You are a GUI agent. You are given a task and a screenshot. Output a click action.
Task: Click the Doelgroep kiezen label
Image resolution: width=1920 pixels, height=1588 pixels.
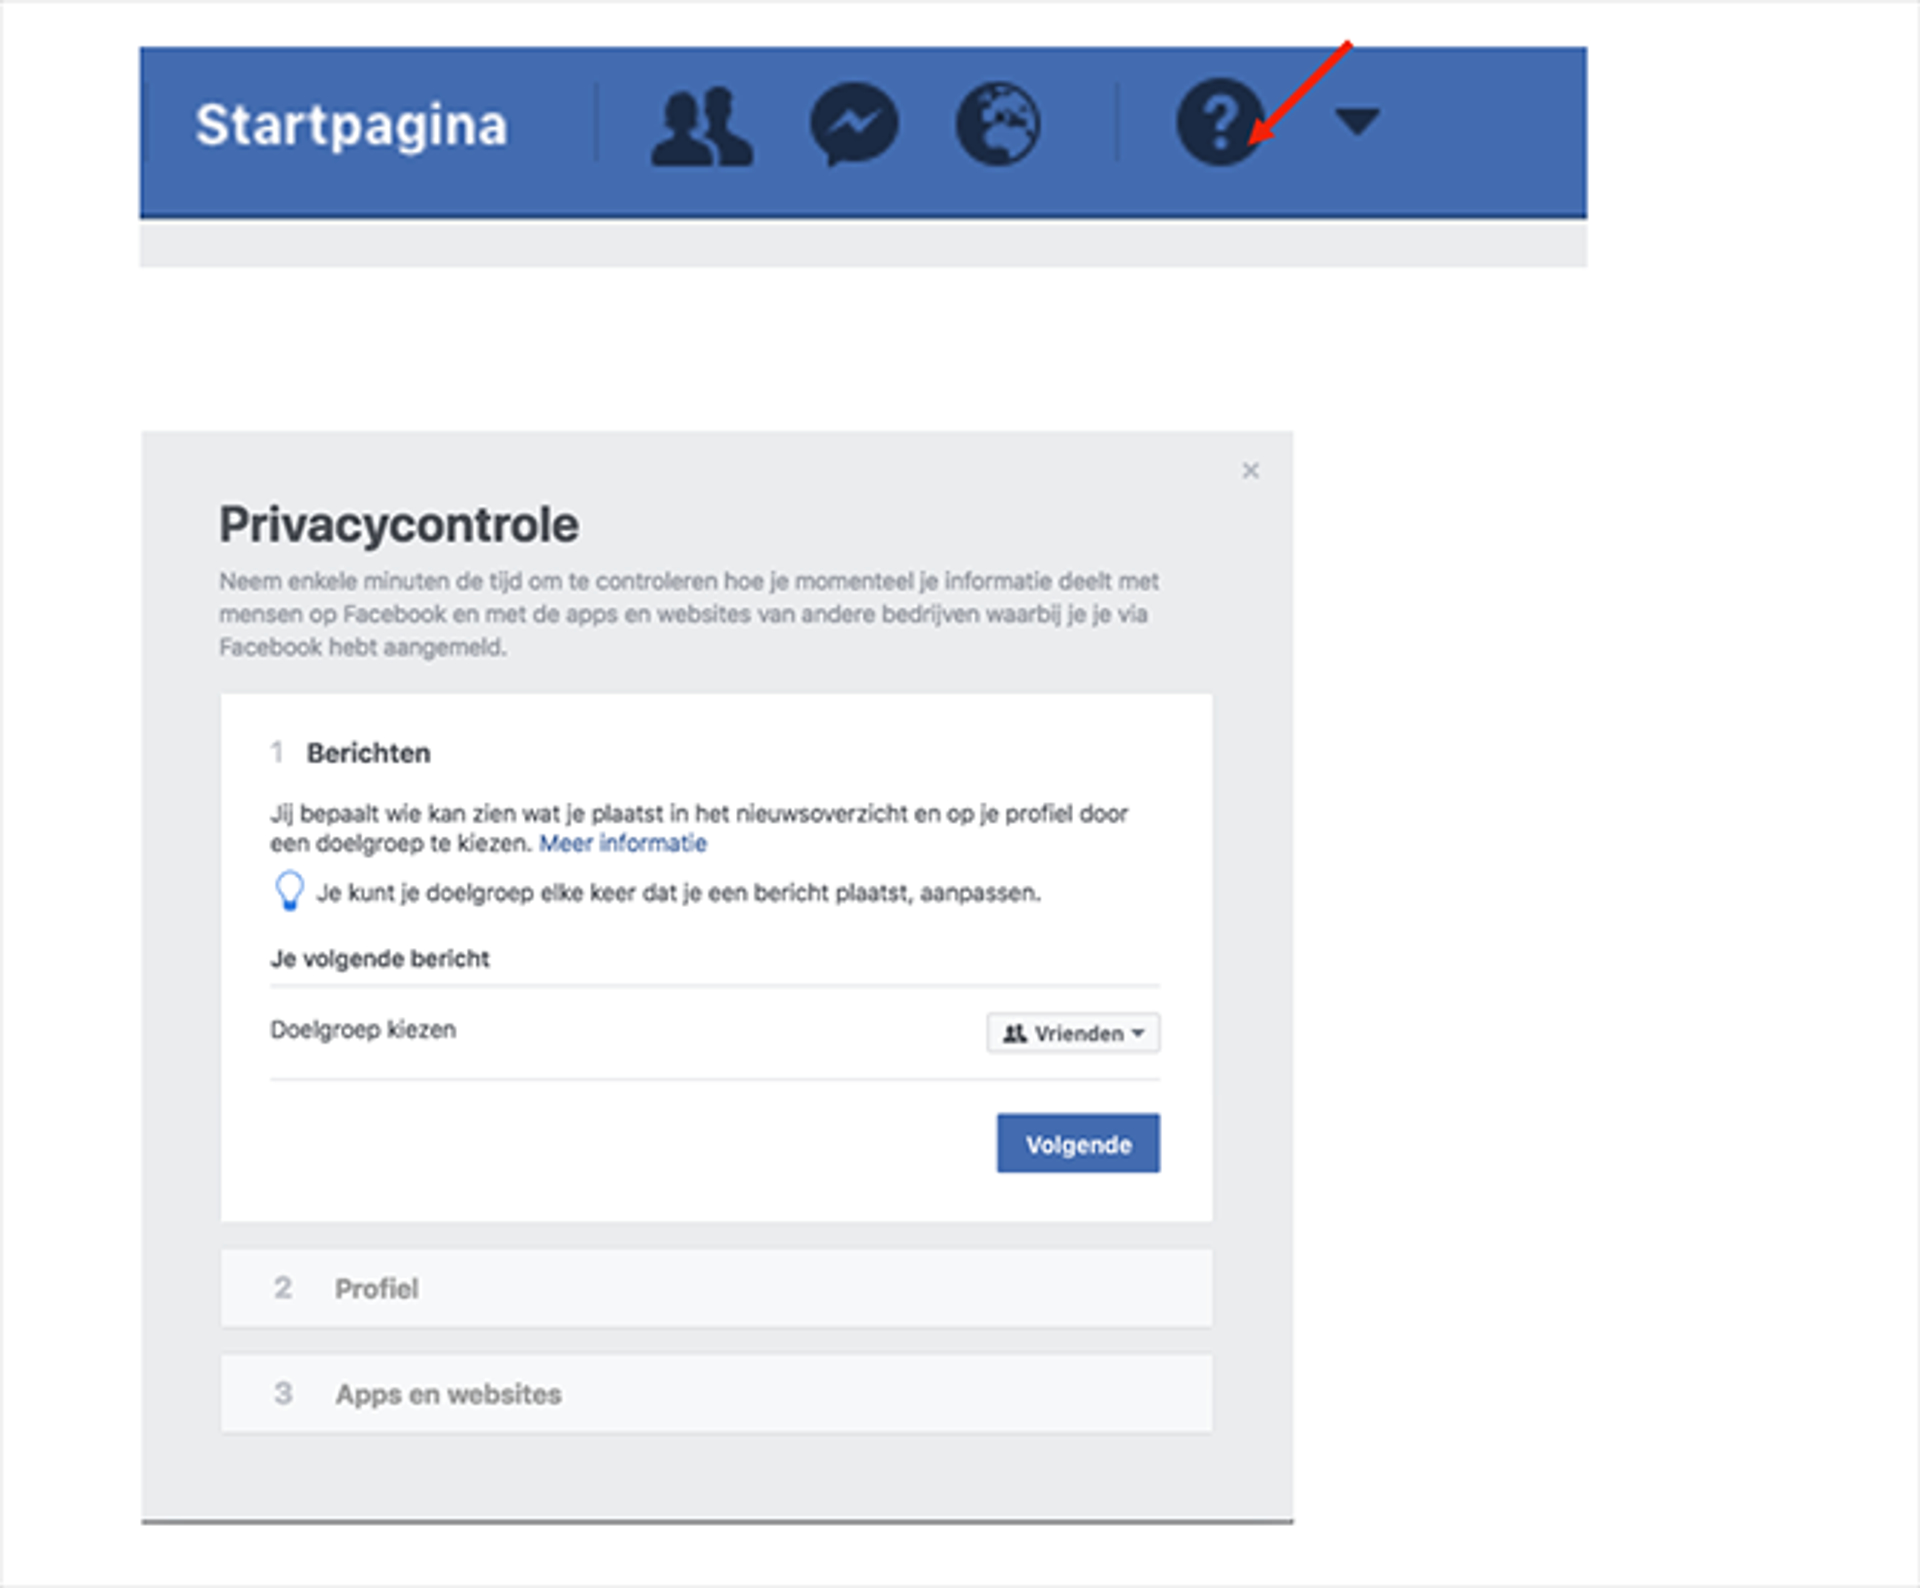[363, 1029]
